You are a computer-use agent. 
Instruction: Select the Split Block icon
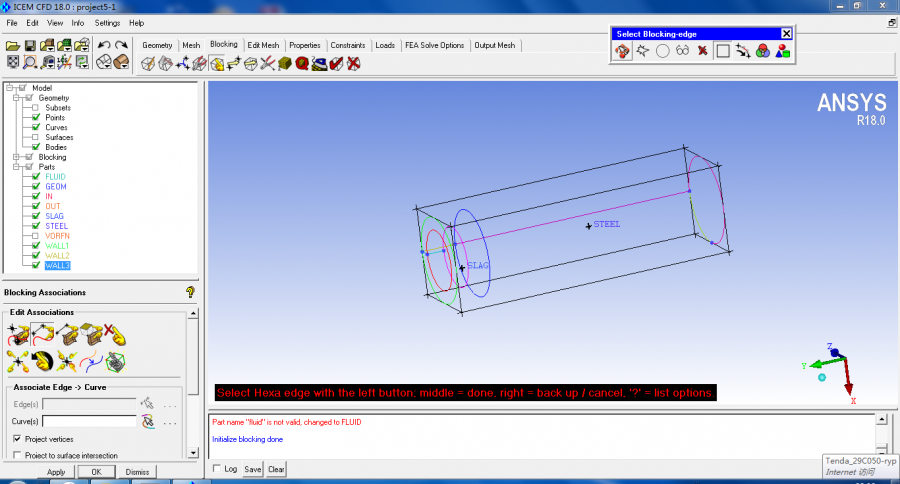click(165, 64)
